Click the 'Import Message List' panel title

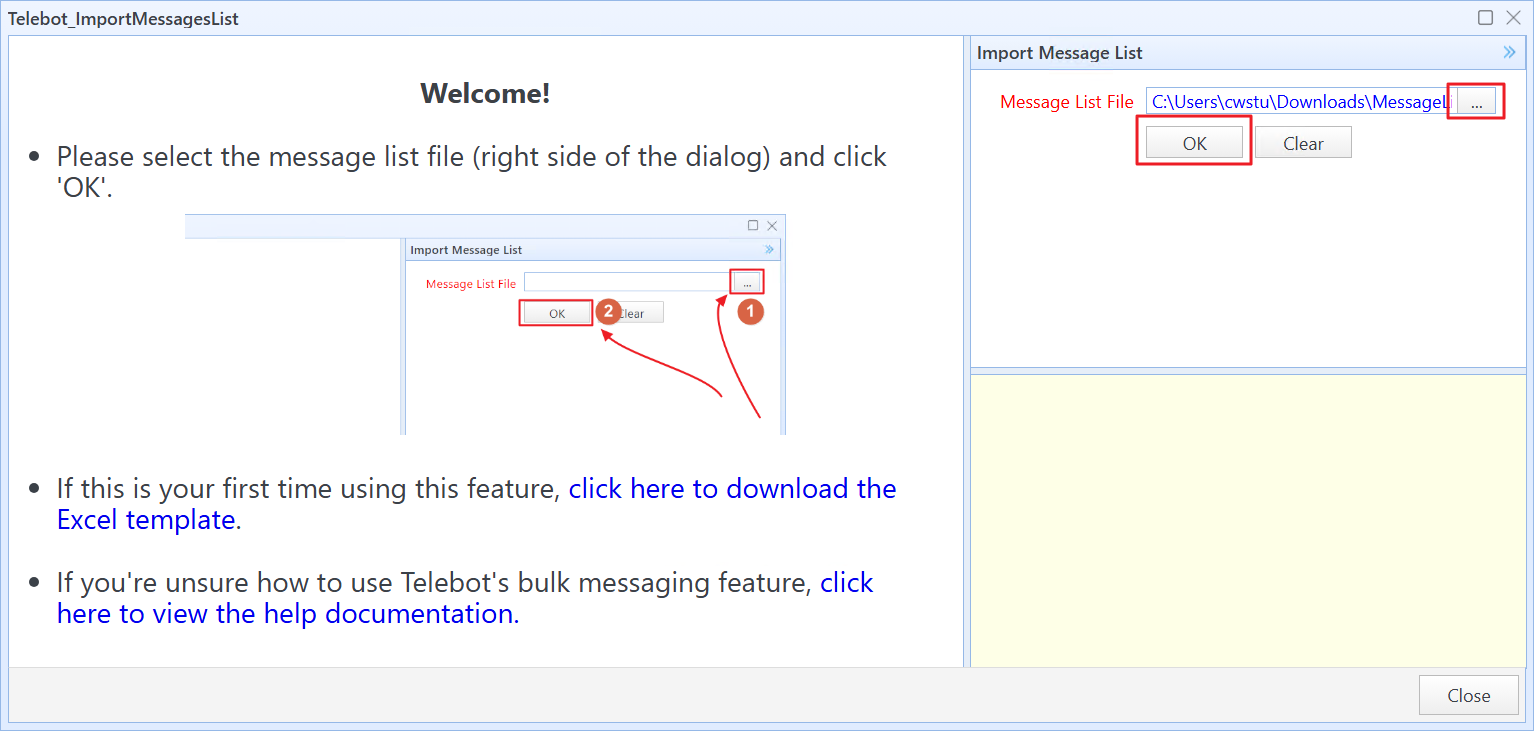click(x=1060, y=53)
